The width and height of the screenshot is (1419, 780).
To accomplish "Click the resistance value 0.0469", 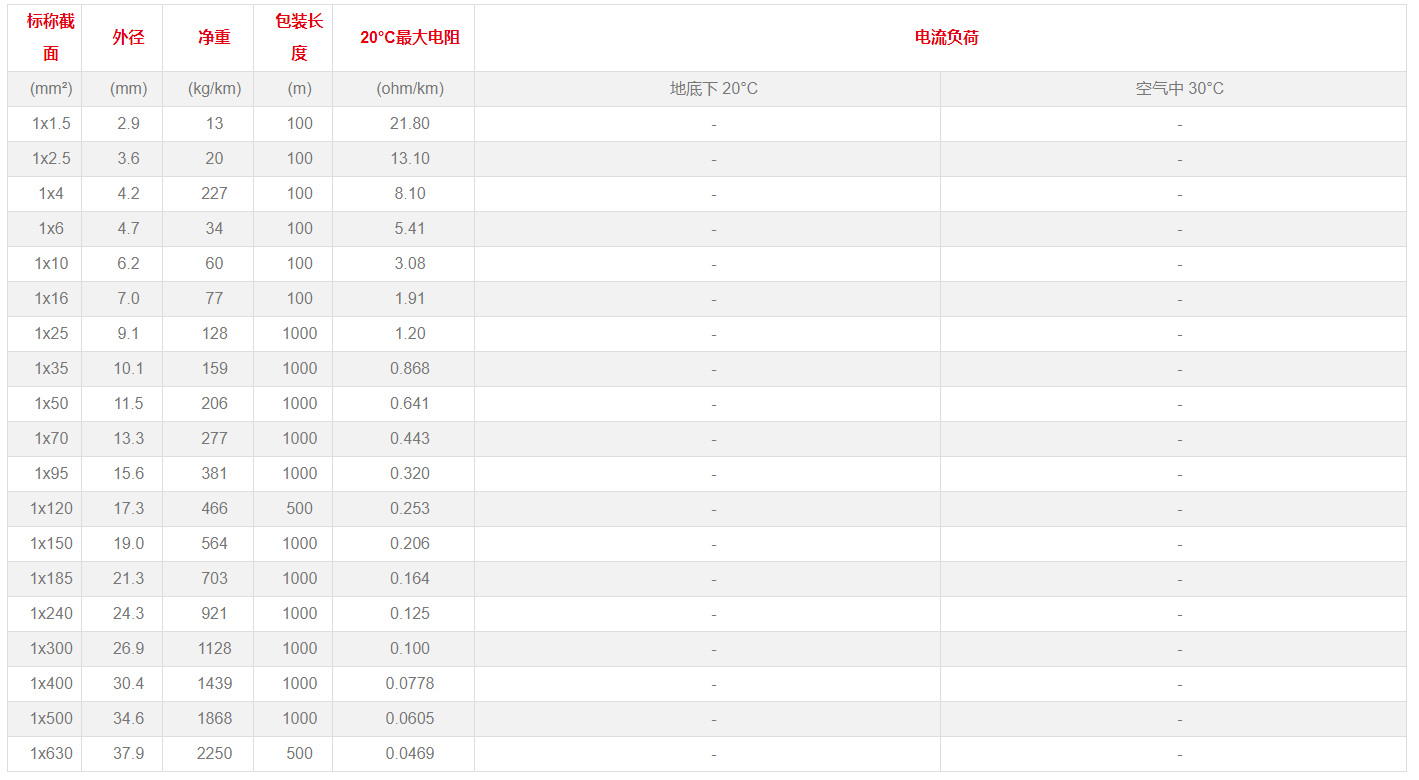I will pos(410,753).
